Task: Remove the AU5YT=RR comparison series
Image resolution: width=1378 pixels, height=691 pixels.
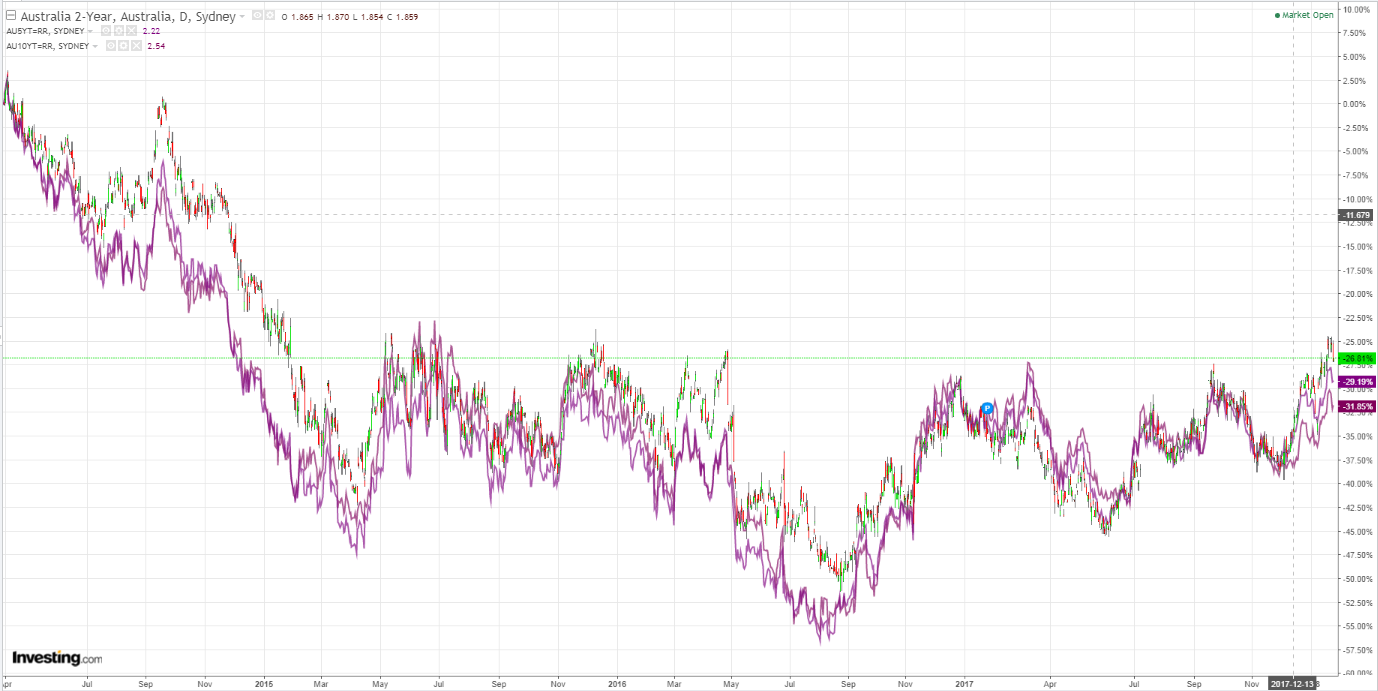Action: [x=132, y=31]
